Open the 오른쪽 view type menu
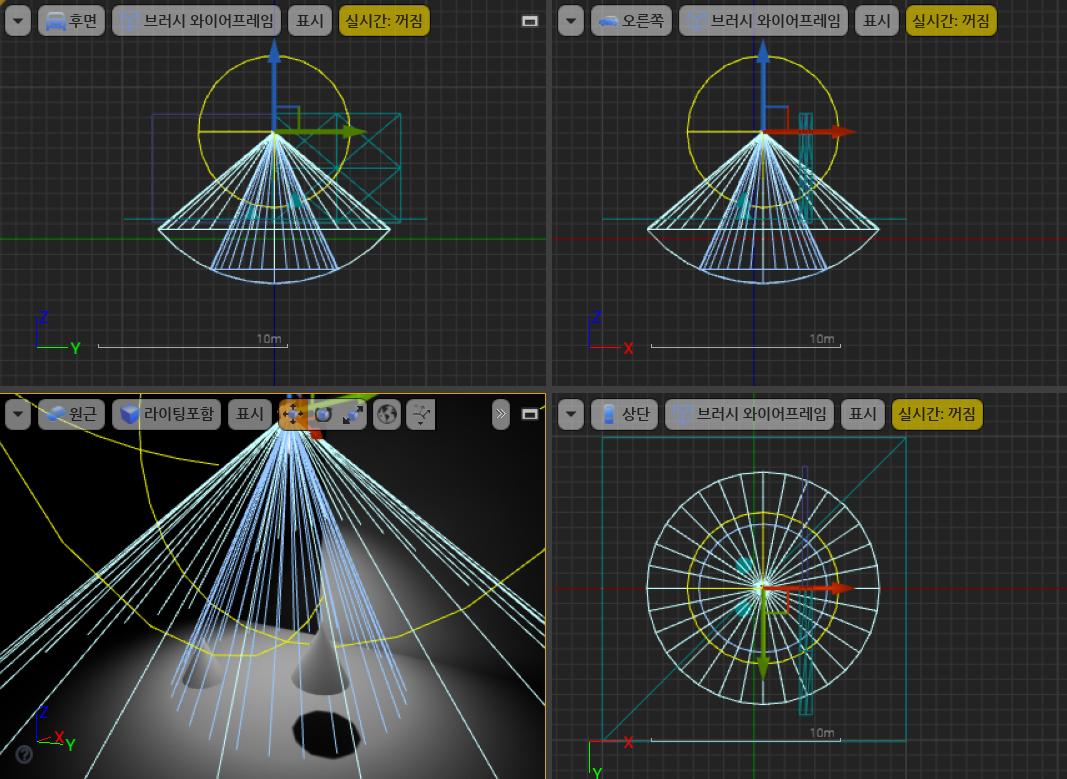1067x779 pixels. (x=631, y=21)
